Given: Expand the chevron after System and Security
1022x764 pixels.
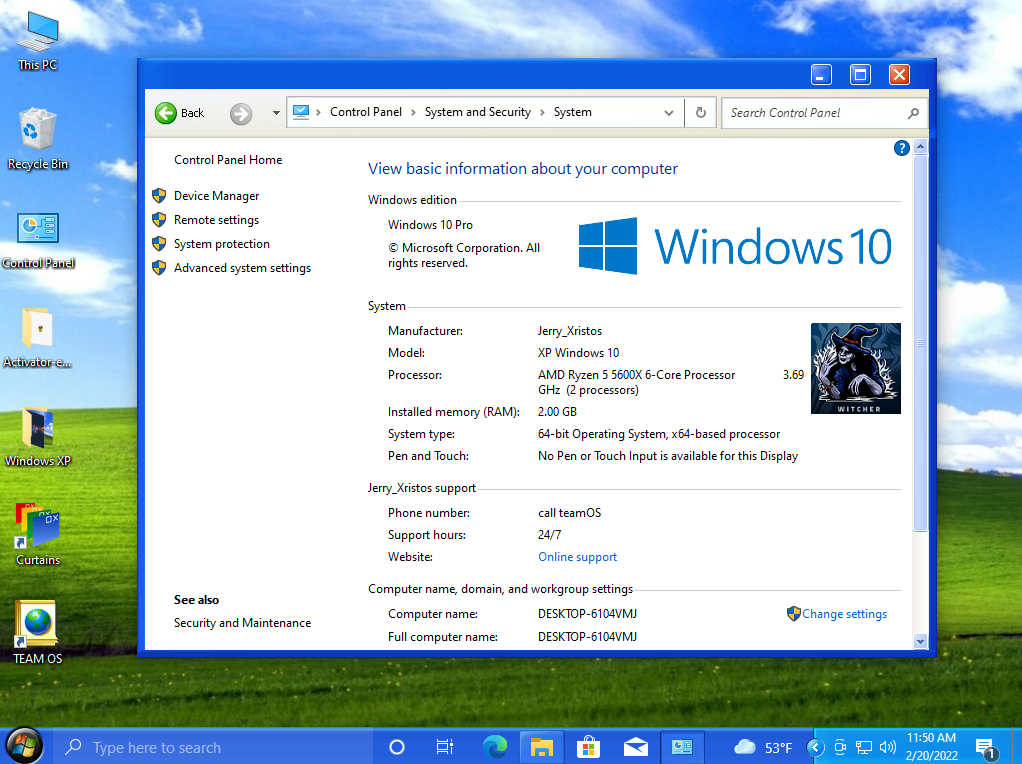Looking at the screenshot, I should click(542, 112).
